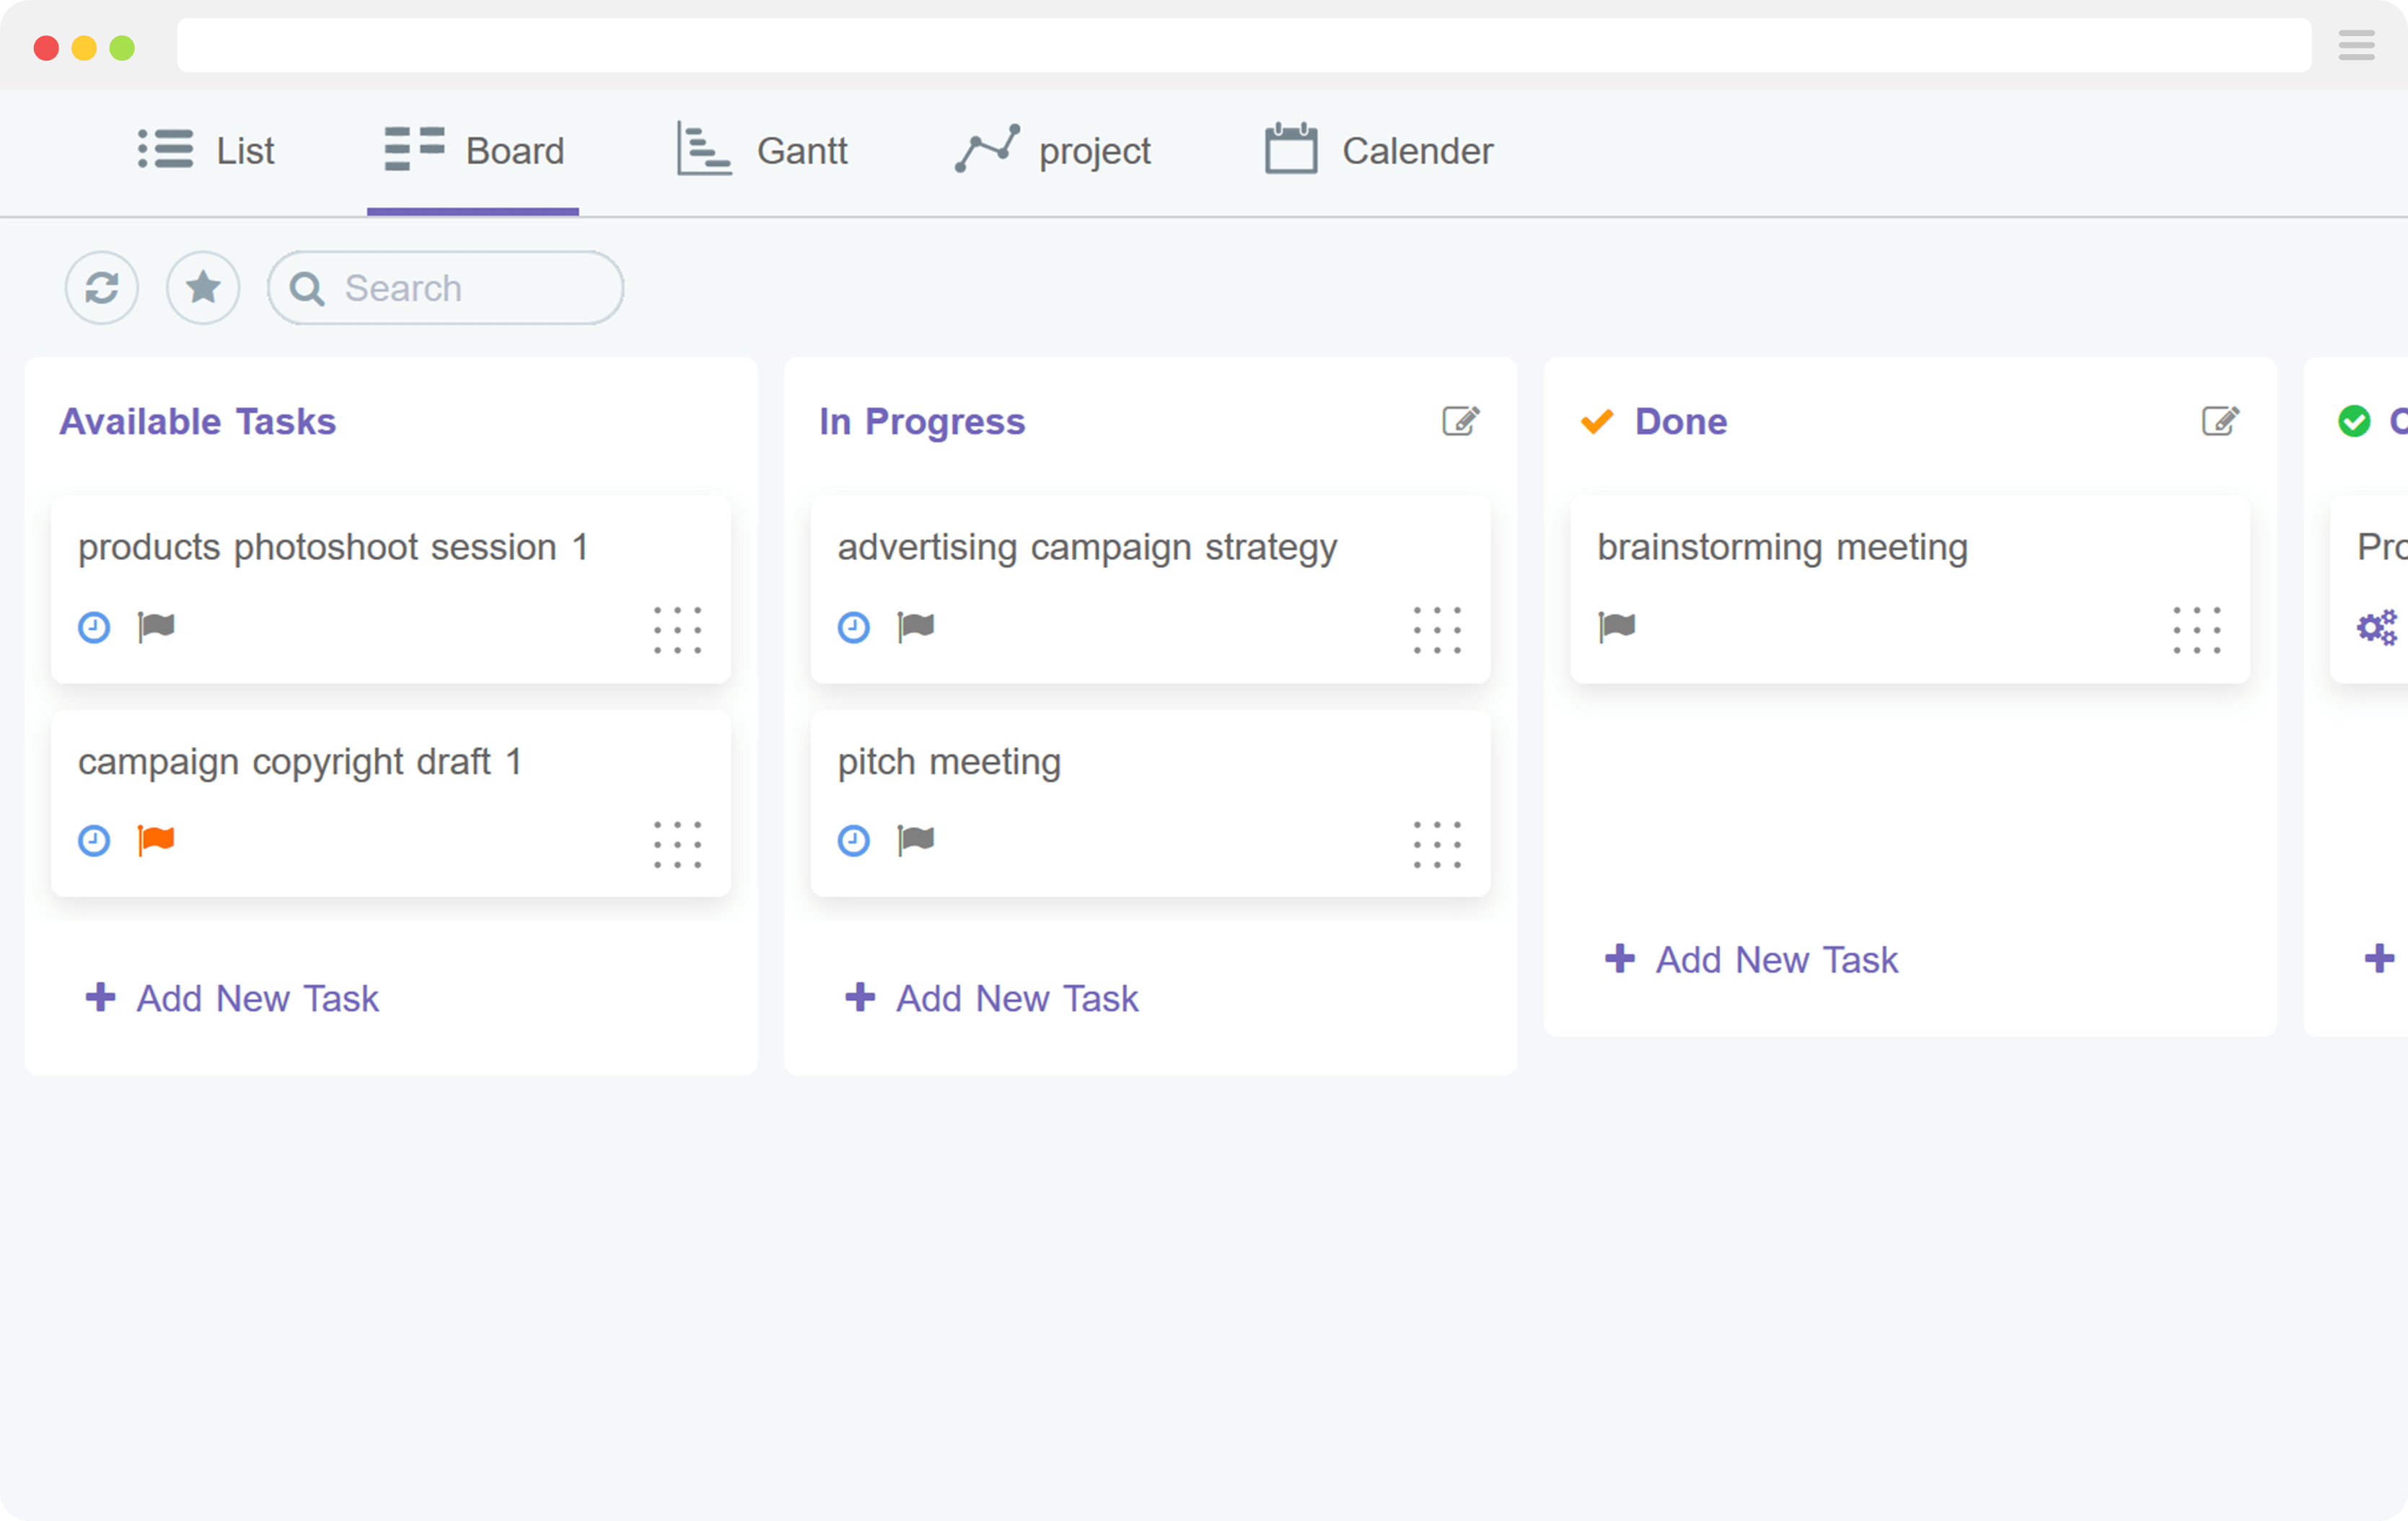Click the orange flag on campaign copyright draft 1
This screenshot has width=2408, height=1521.
156,840
